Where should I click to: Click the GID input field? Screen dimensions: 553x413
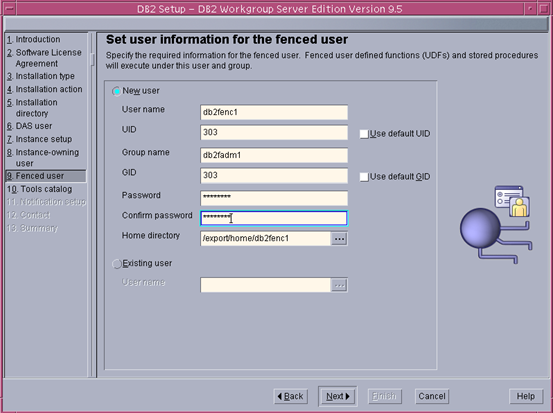(274, 176)
